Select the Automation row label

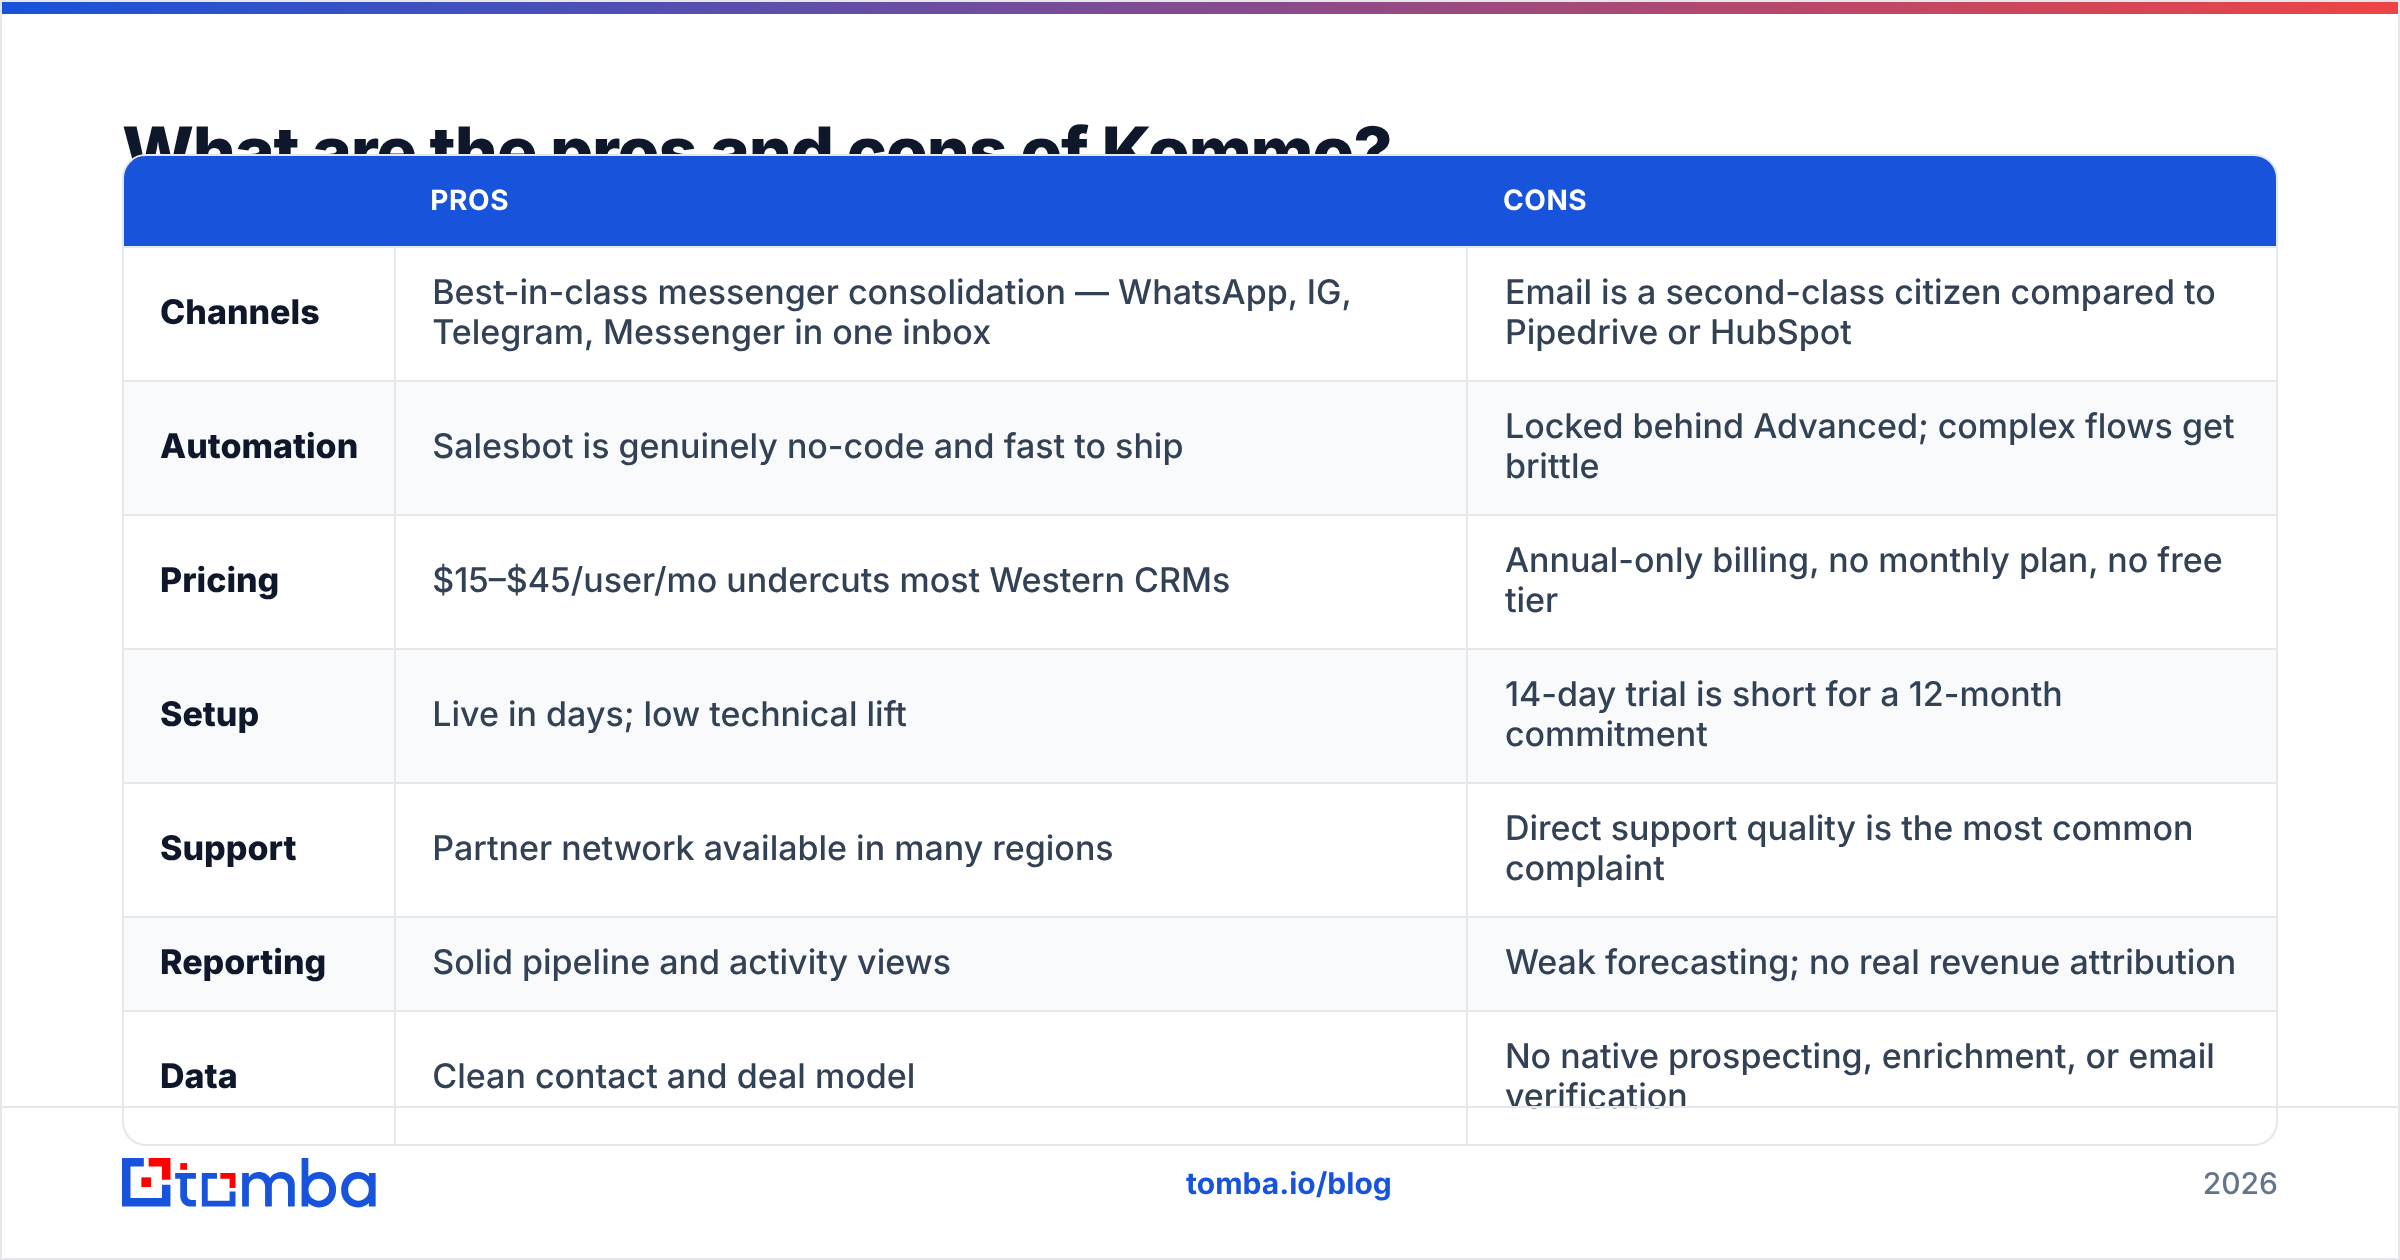[259, 447]
